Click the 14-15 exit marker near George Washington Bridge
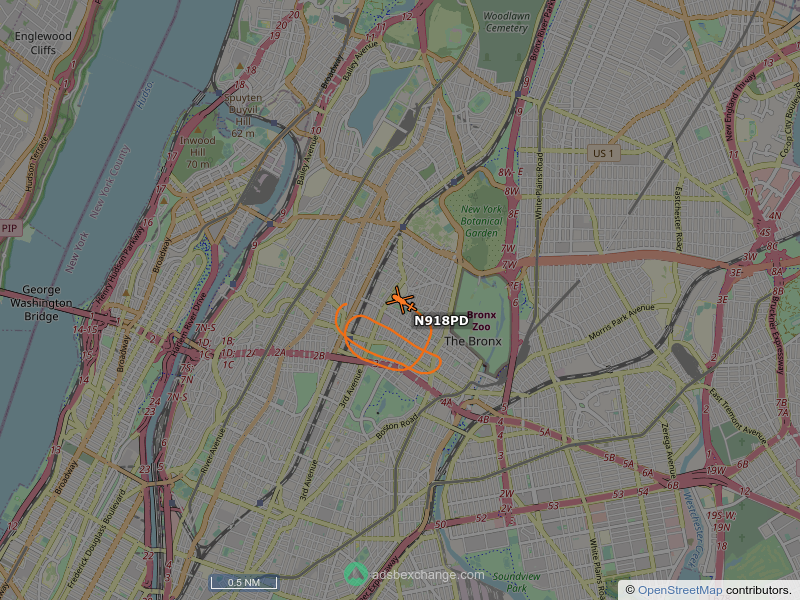The image size is (800, 600). tap(86, 329)
